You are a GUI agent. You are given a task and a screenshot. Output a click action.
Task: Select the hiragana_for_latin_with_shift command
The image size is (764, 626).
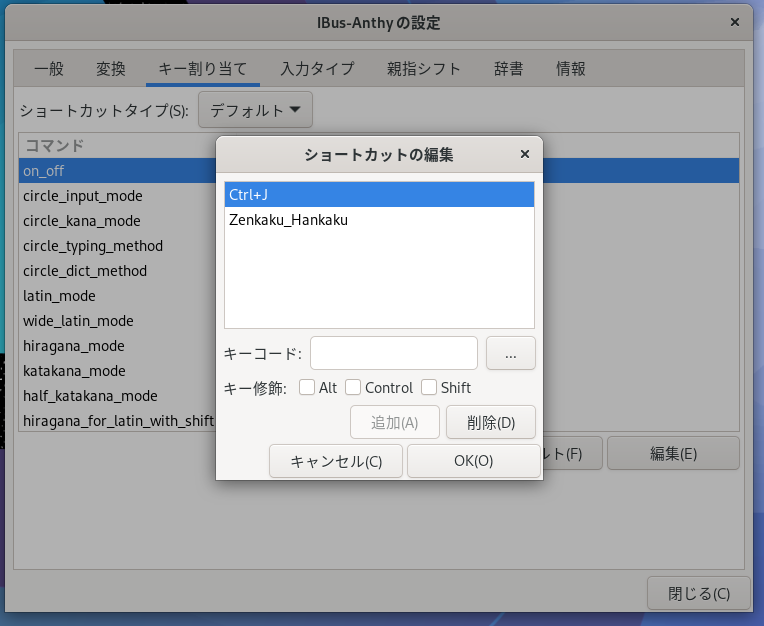point(117,420)
